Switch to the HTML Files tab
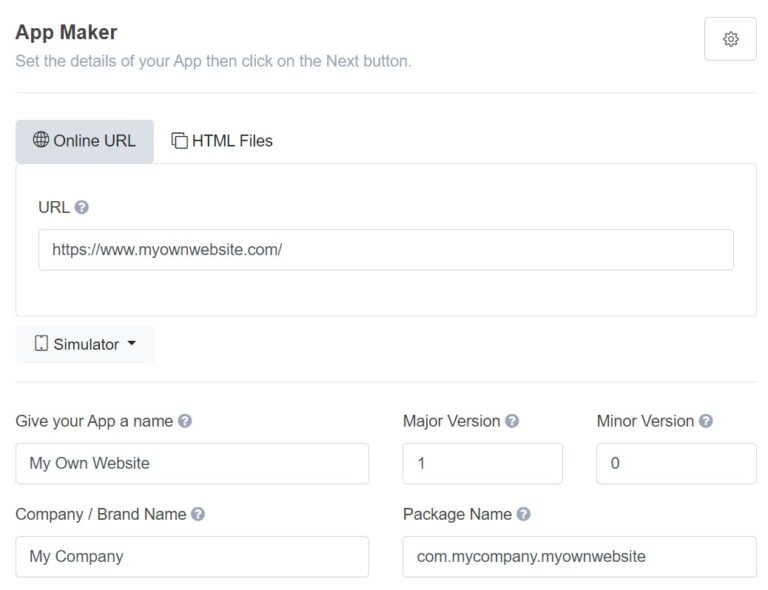 coord(222,141)
